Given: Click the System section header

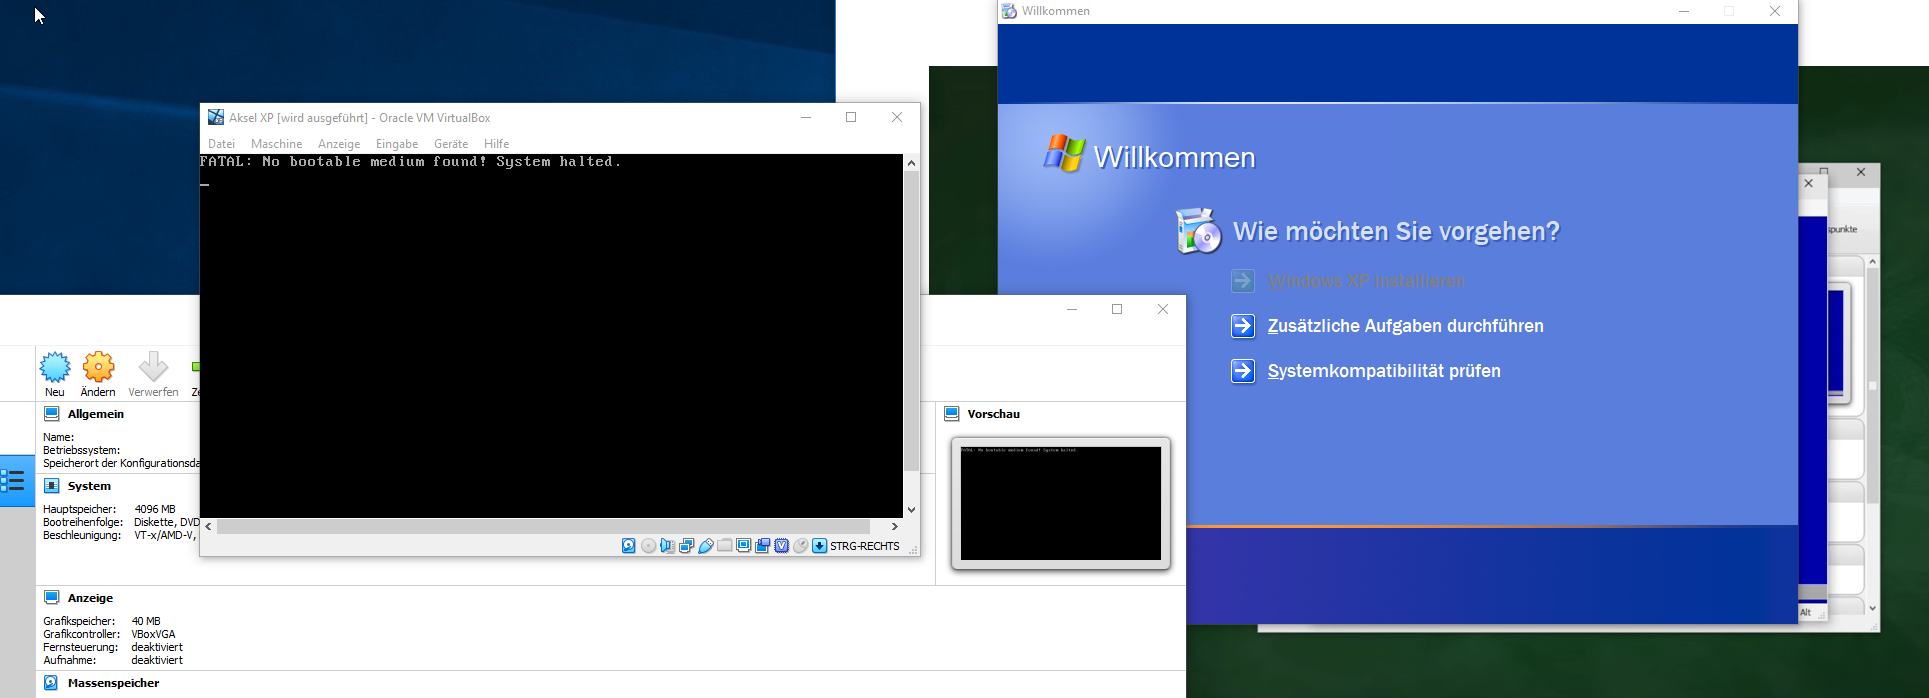Looking at the screenshot, I should (x=89, y=486).
